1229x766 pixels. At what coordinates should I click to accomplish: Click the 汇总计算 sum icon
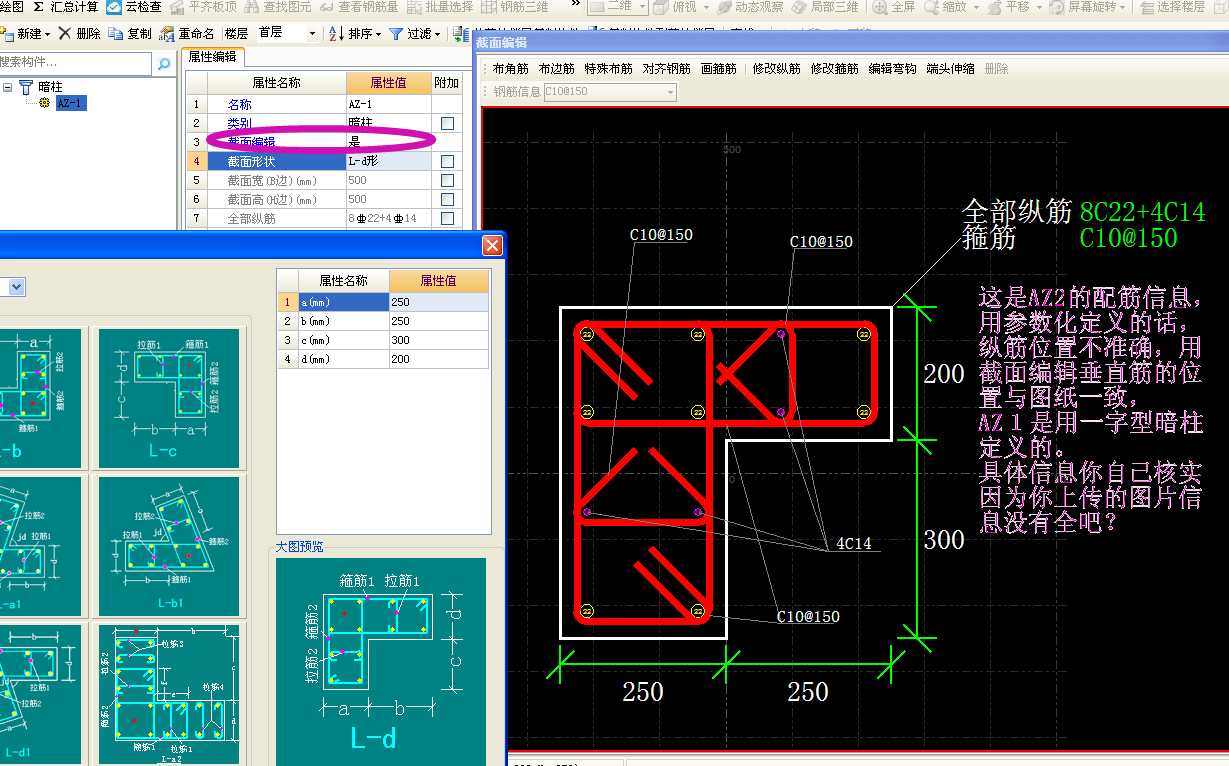tap(38, 7)
